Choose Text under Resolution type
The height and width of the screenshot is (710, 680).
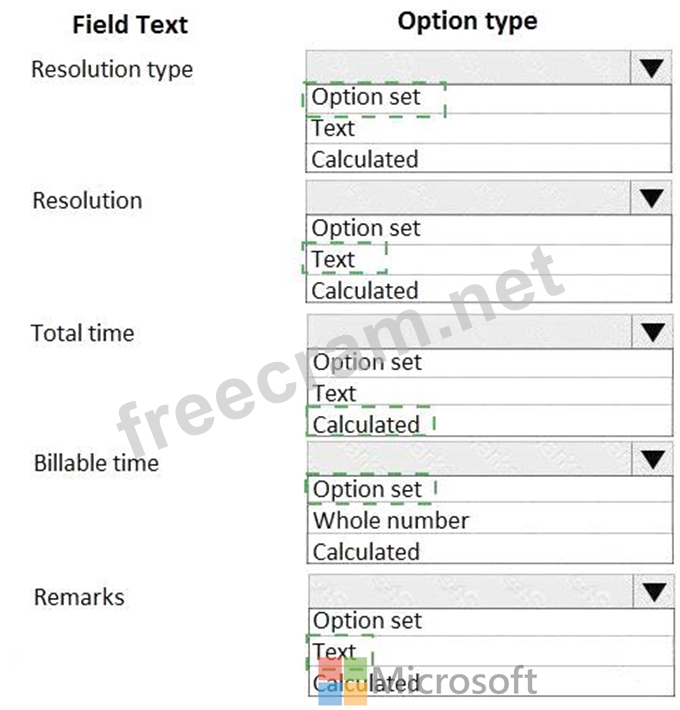tap(333, 129)
